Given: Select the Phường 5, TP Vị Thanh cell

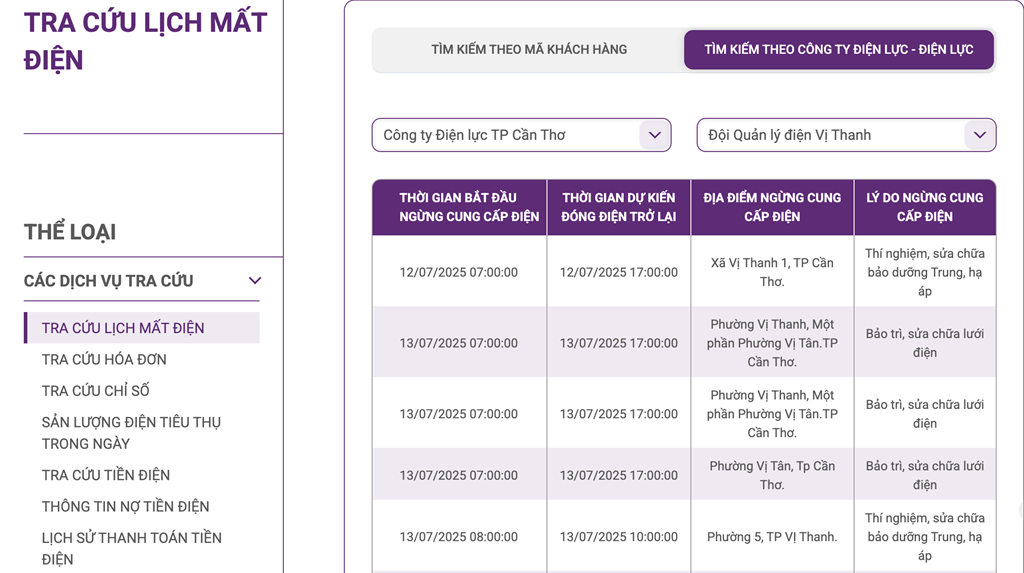Looking at the screenshot, I should pyautogui.click(x=772, y=537).
